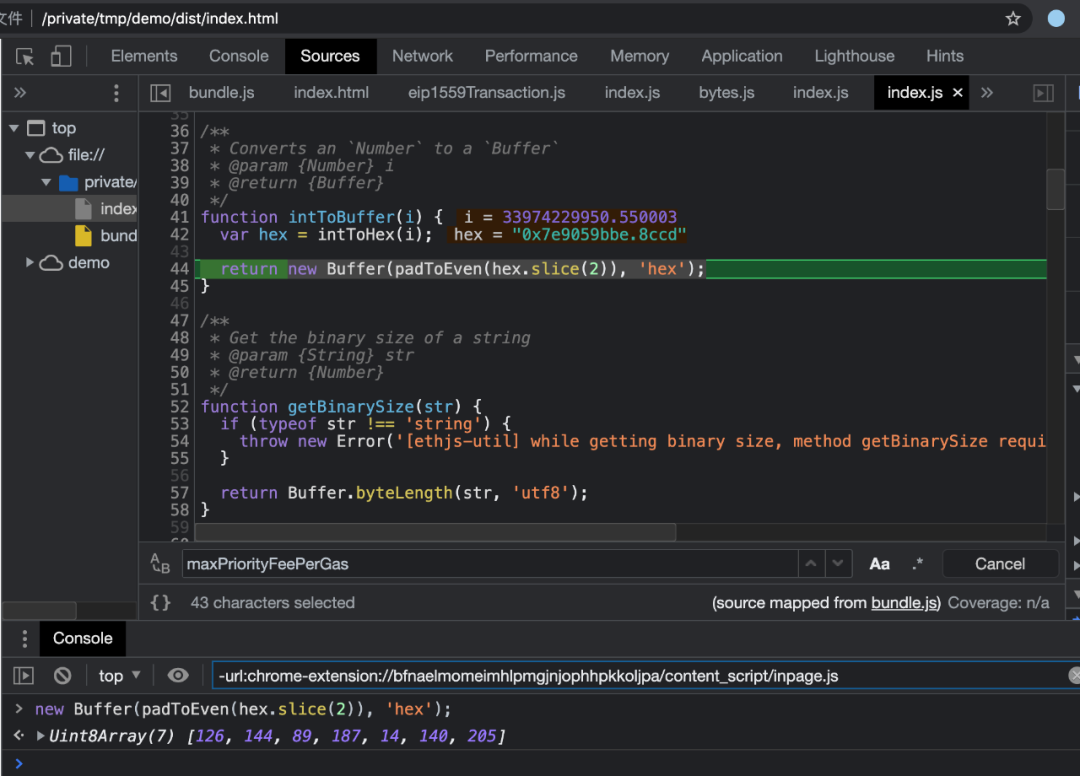Collapse the top frame tree node
Viewport: 1080px width, 776px height.
pyautogui.click(x=14, y=128)
